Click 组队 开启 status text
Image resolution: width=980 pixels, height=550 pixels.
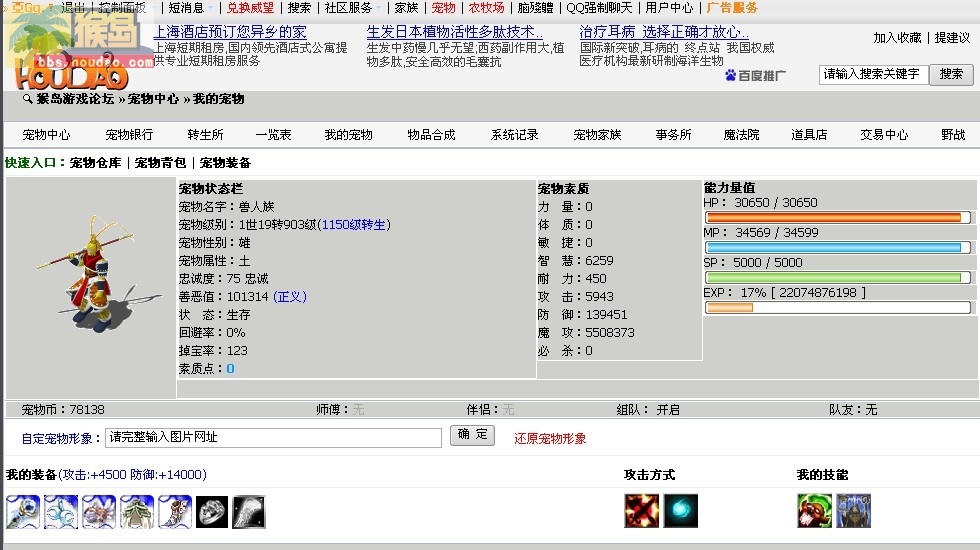coord(648,410)
